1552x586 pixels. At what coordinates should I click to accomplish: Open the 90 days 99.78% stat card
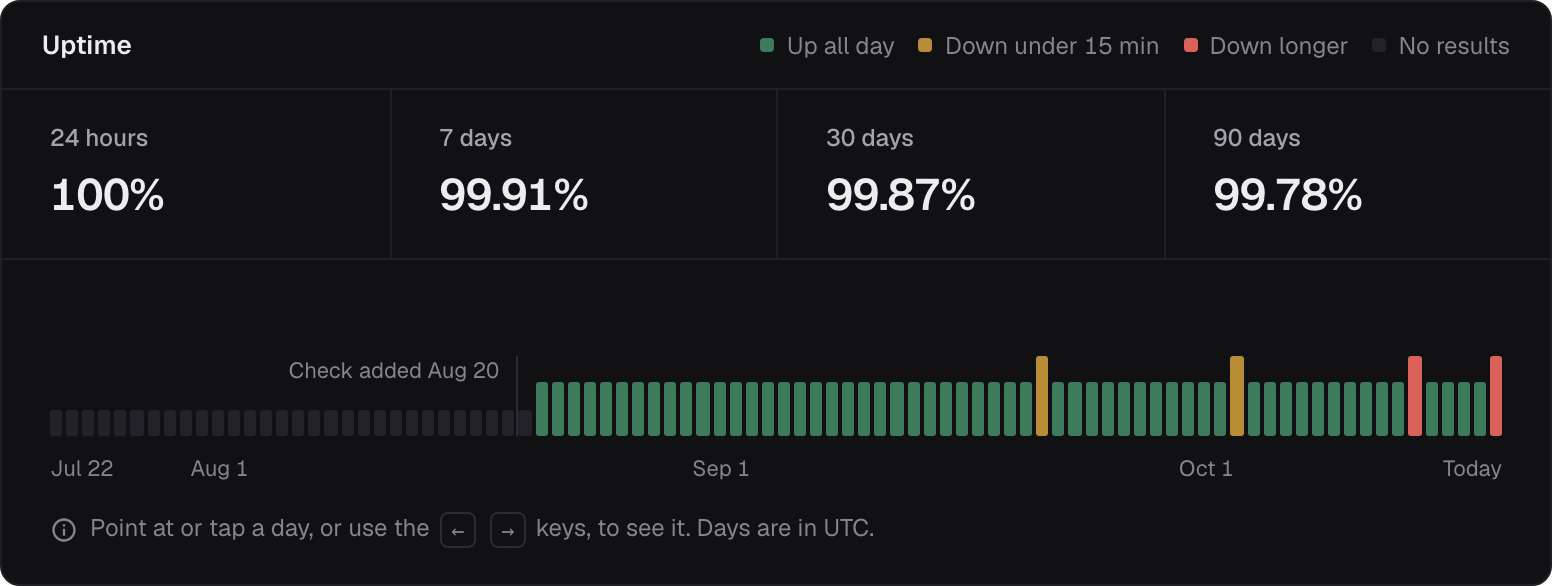(x=1358, y=174)
